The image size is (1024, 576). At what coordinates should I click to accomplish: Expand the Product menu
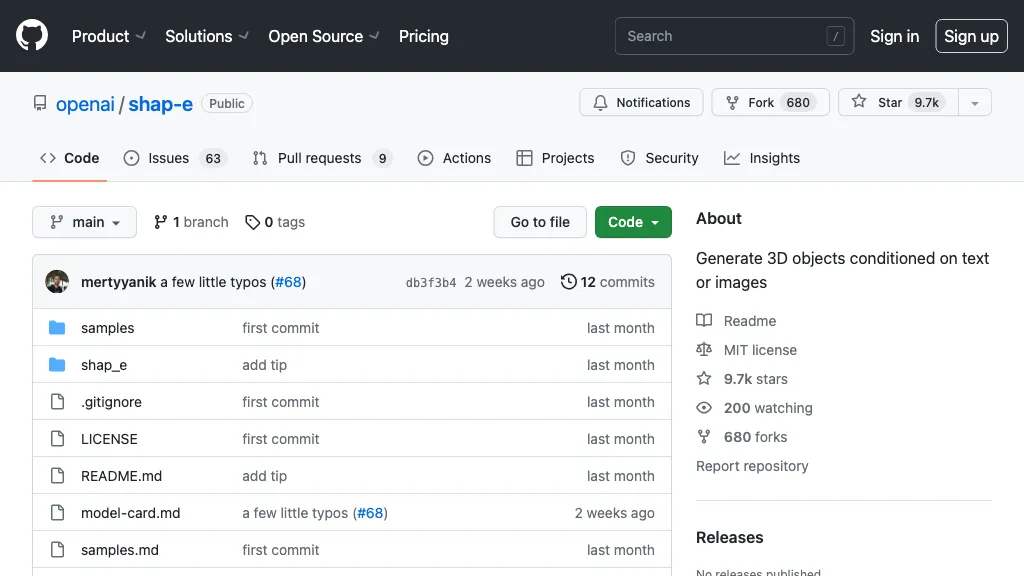[x=109, y=36]
